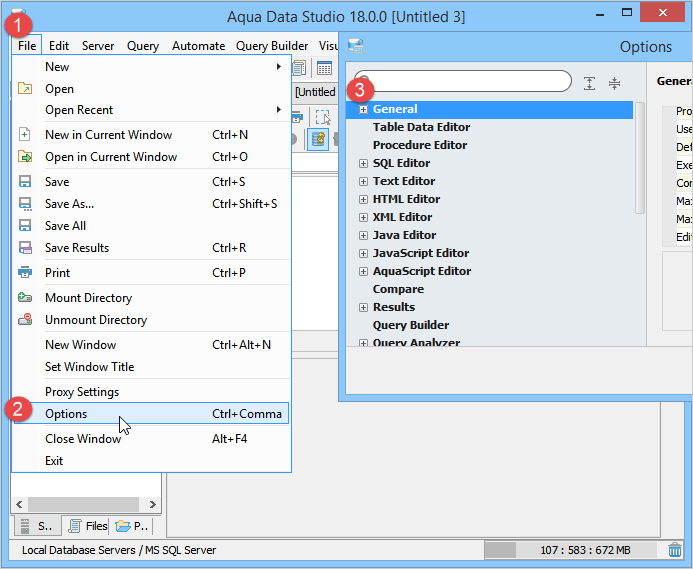Screen dimensions: 693x569
Task: Expand the Text Editor node
Action: tap(363, 181)
